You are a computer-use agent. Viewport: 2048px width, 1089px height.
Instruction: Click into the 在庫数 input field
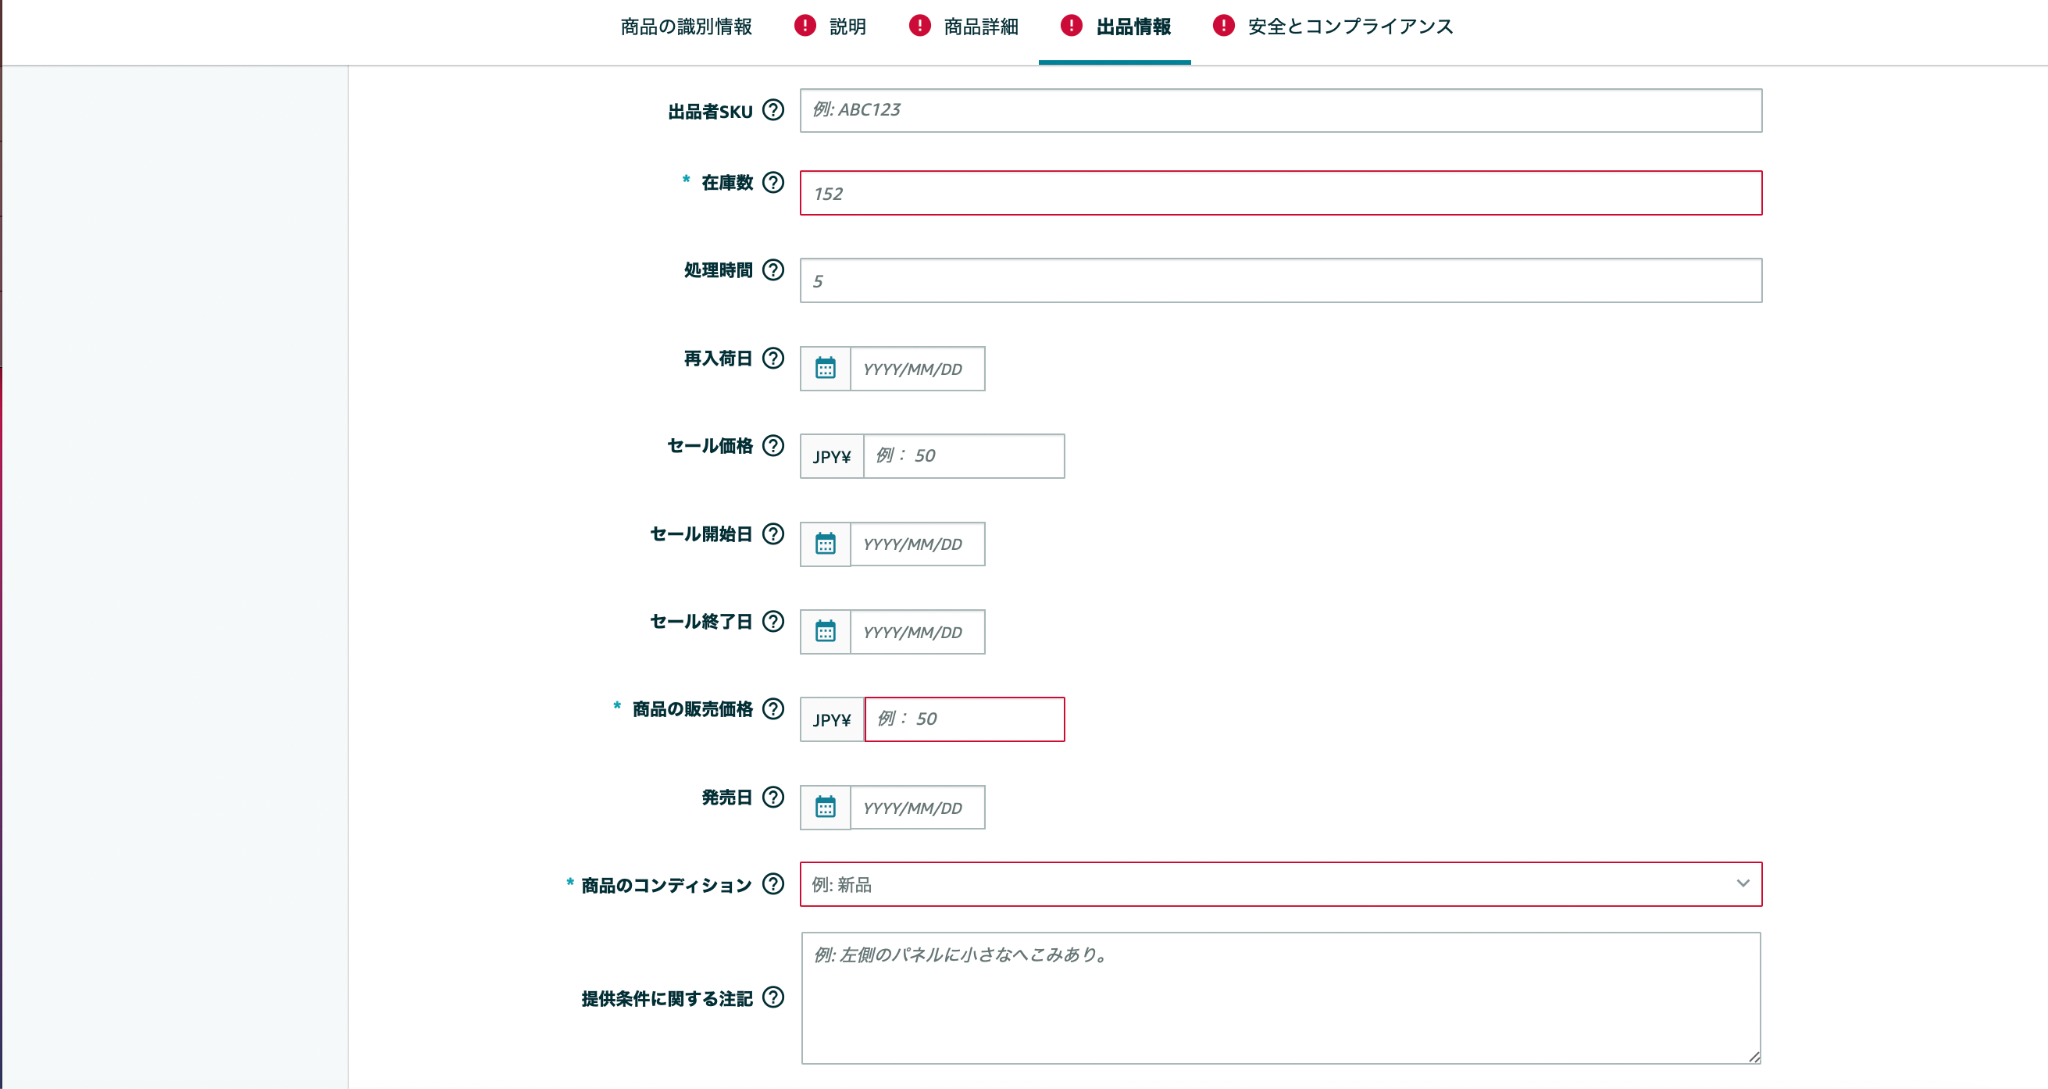pyautogui.click(x=1281, y=193)
